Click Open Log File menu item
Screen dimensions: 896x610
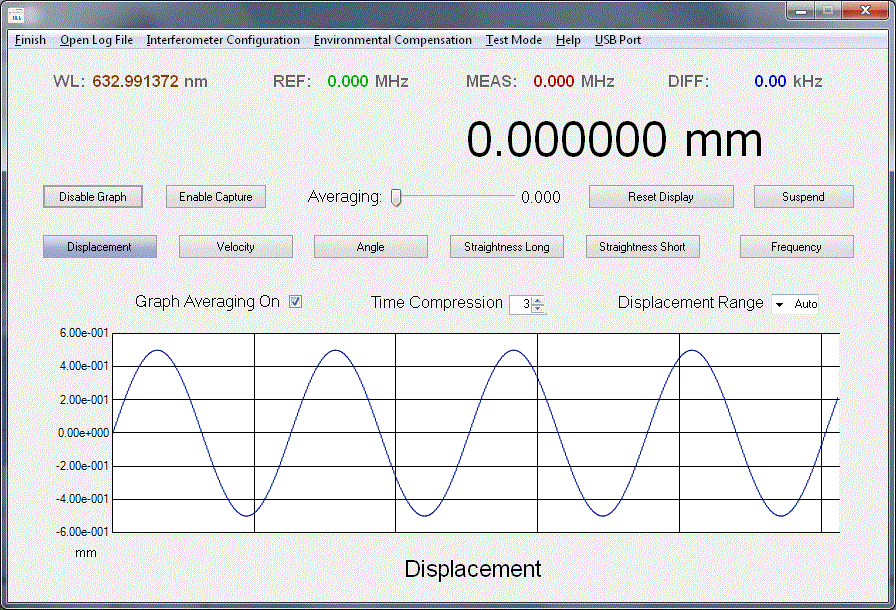coord(96,40)
